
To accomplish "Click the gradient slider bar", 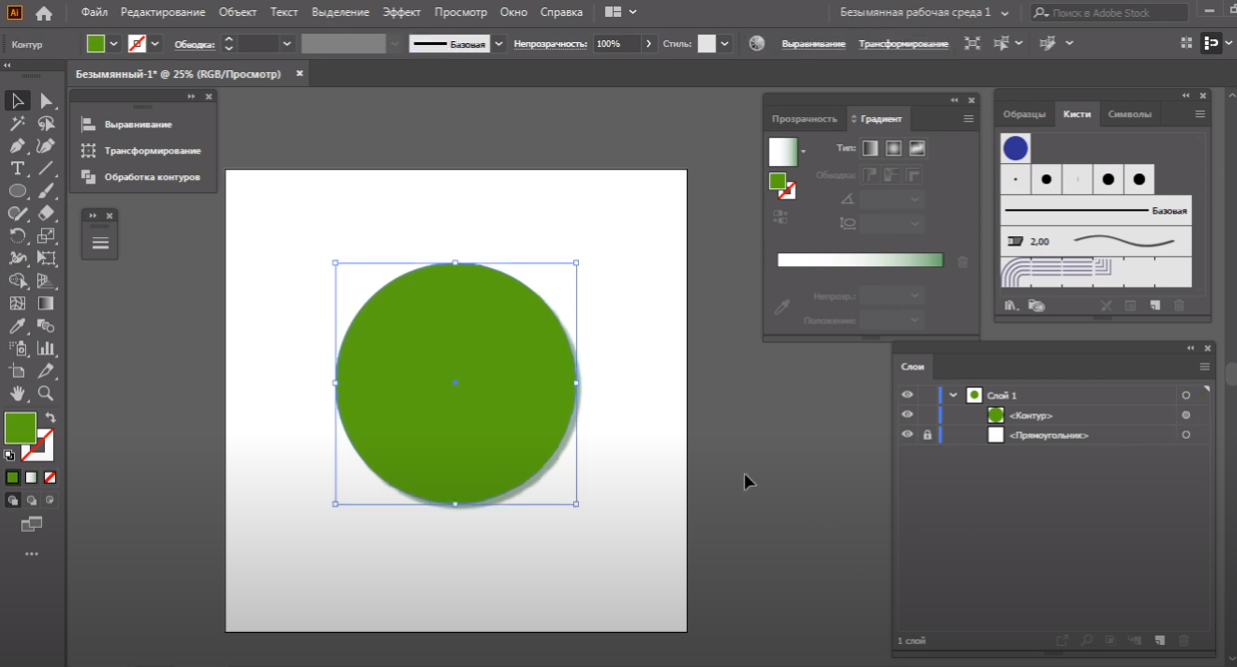I will (x=860, y=260).
